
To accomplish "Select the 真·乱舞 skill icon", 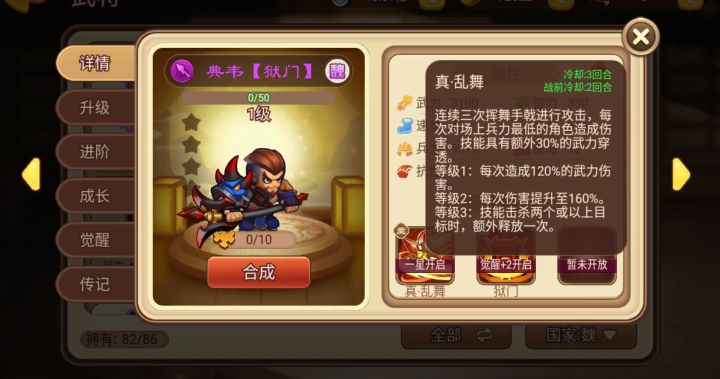I will (x=425, y=255).
